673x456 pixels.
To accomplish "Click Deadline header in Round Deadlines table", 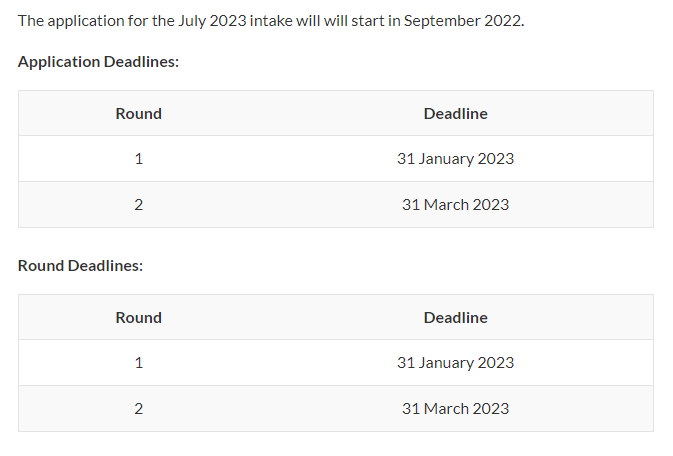I will (455, 318).
